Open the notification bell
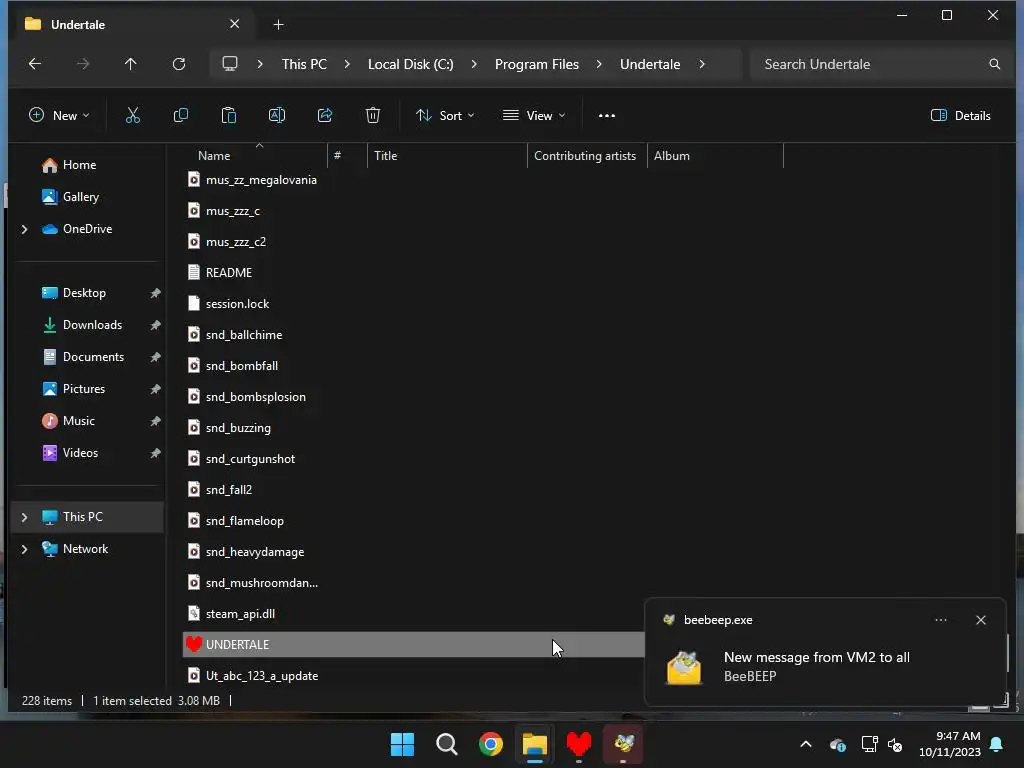The image size is (1024, 768). (997, 744)
